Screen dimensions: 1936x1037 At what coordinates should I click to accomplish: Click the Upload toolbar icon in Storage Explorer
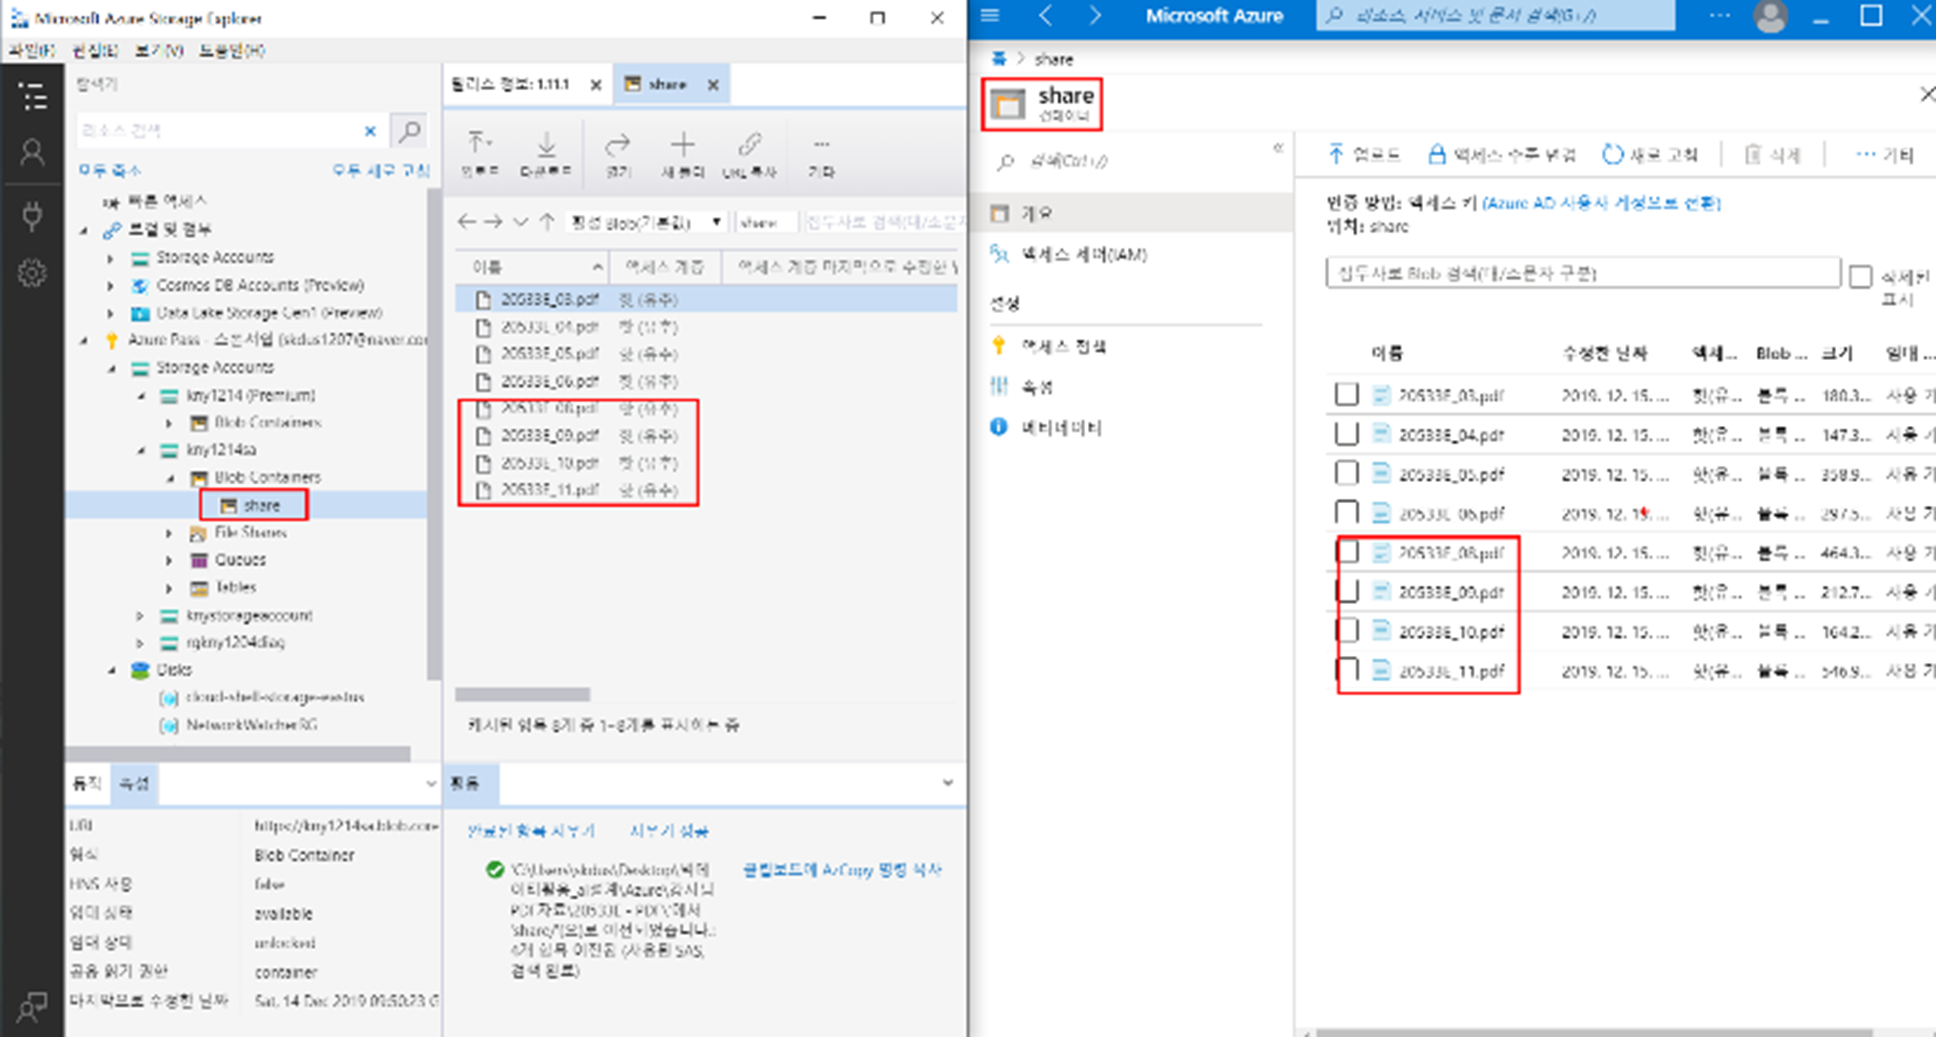(479, 154)
